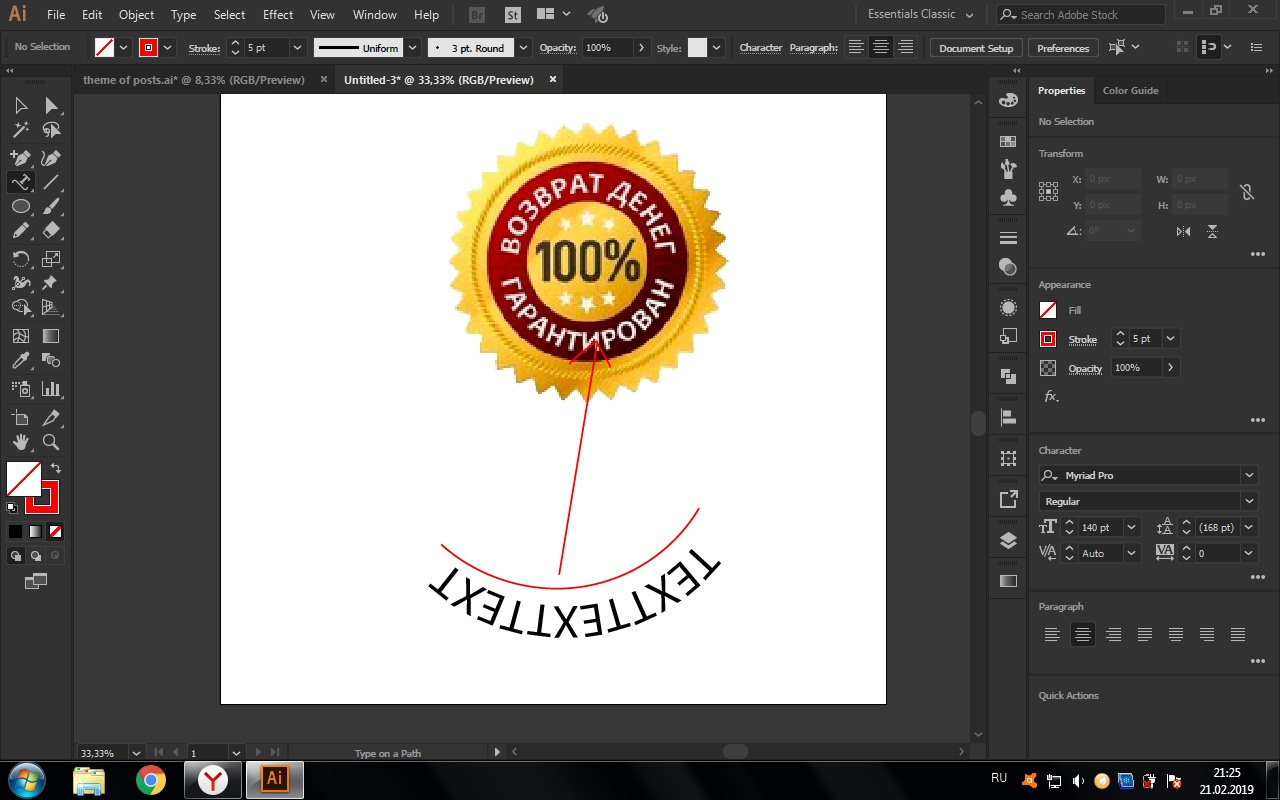Screen dimensions: 1280x800
Task: Select the Artboard tool
Action: pyautogui.click(x=20, y=418)
